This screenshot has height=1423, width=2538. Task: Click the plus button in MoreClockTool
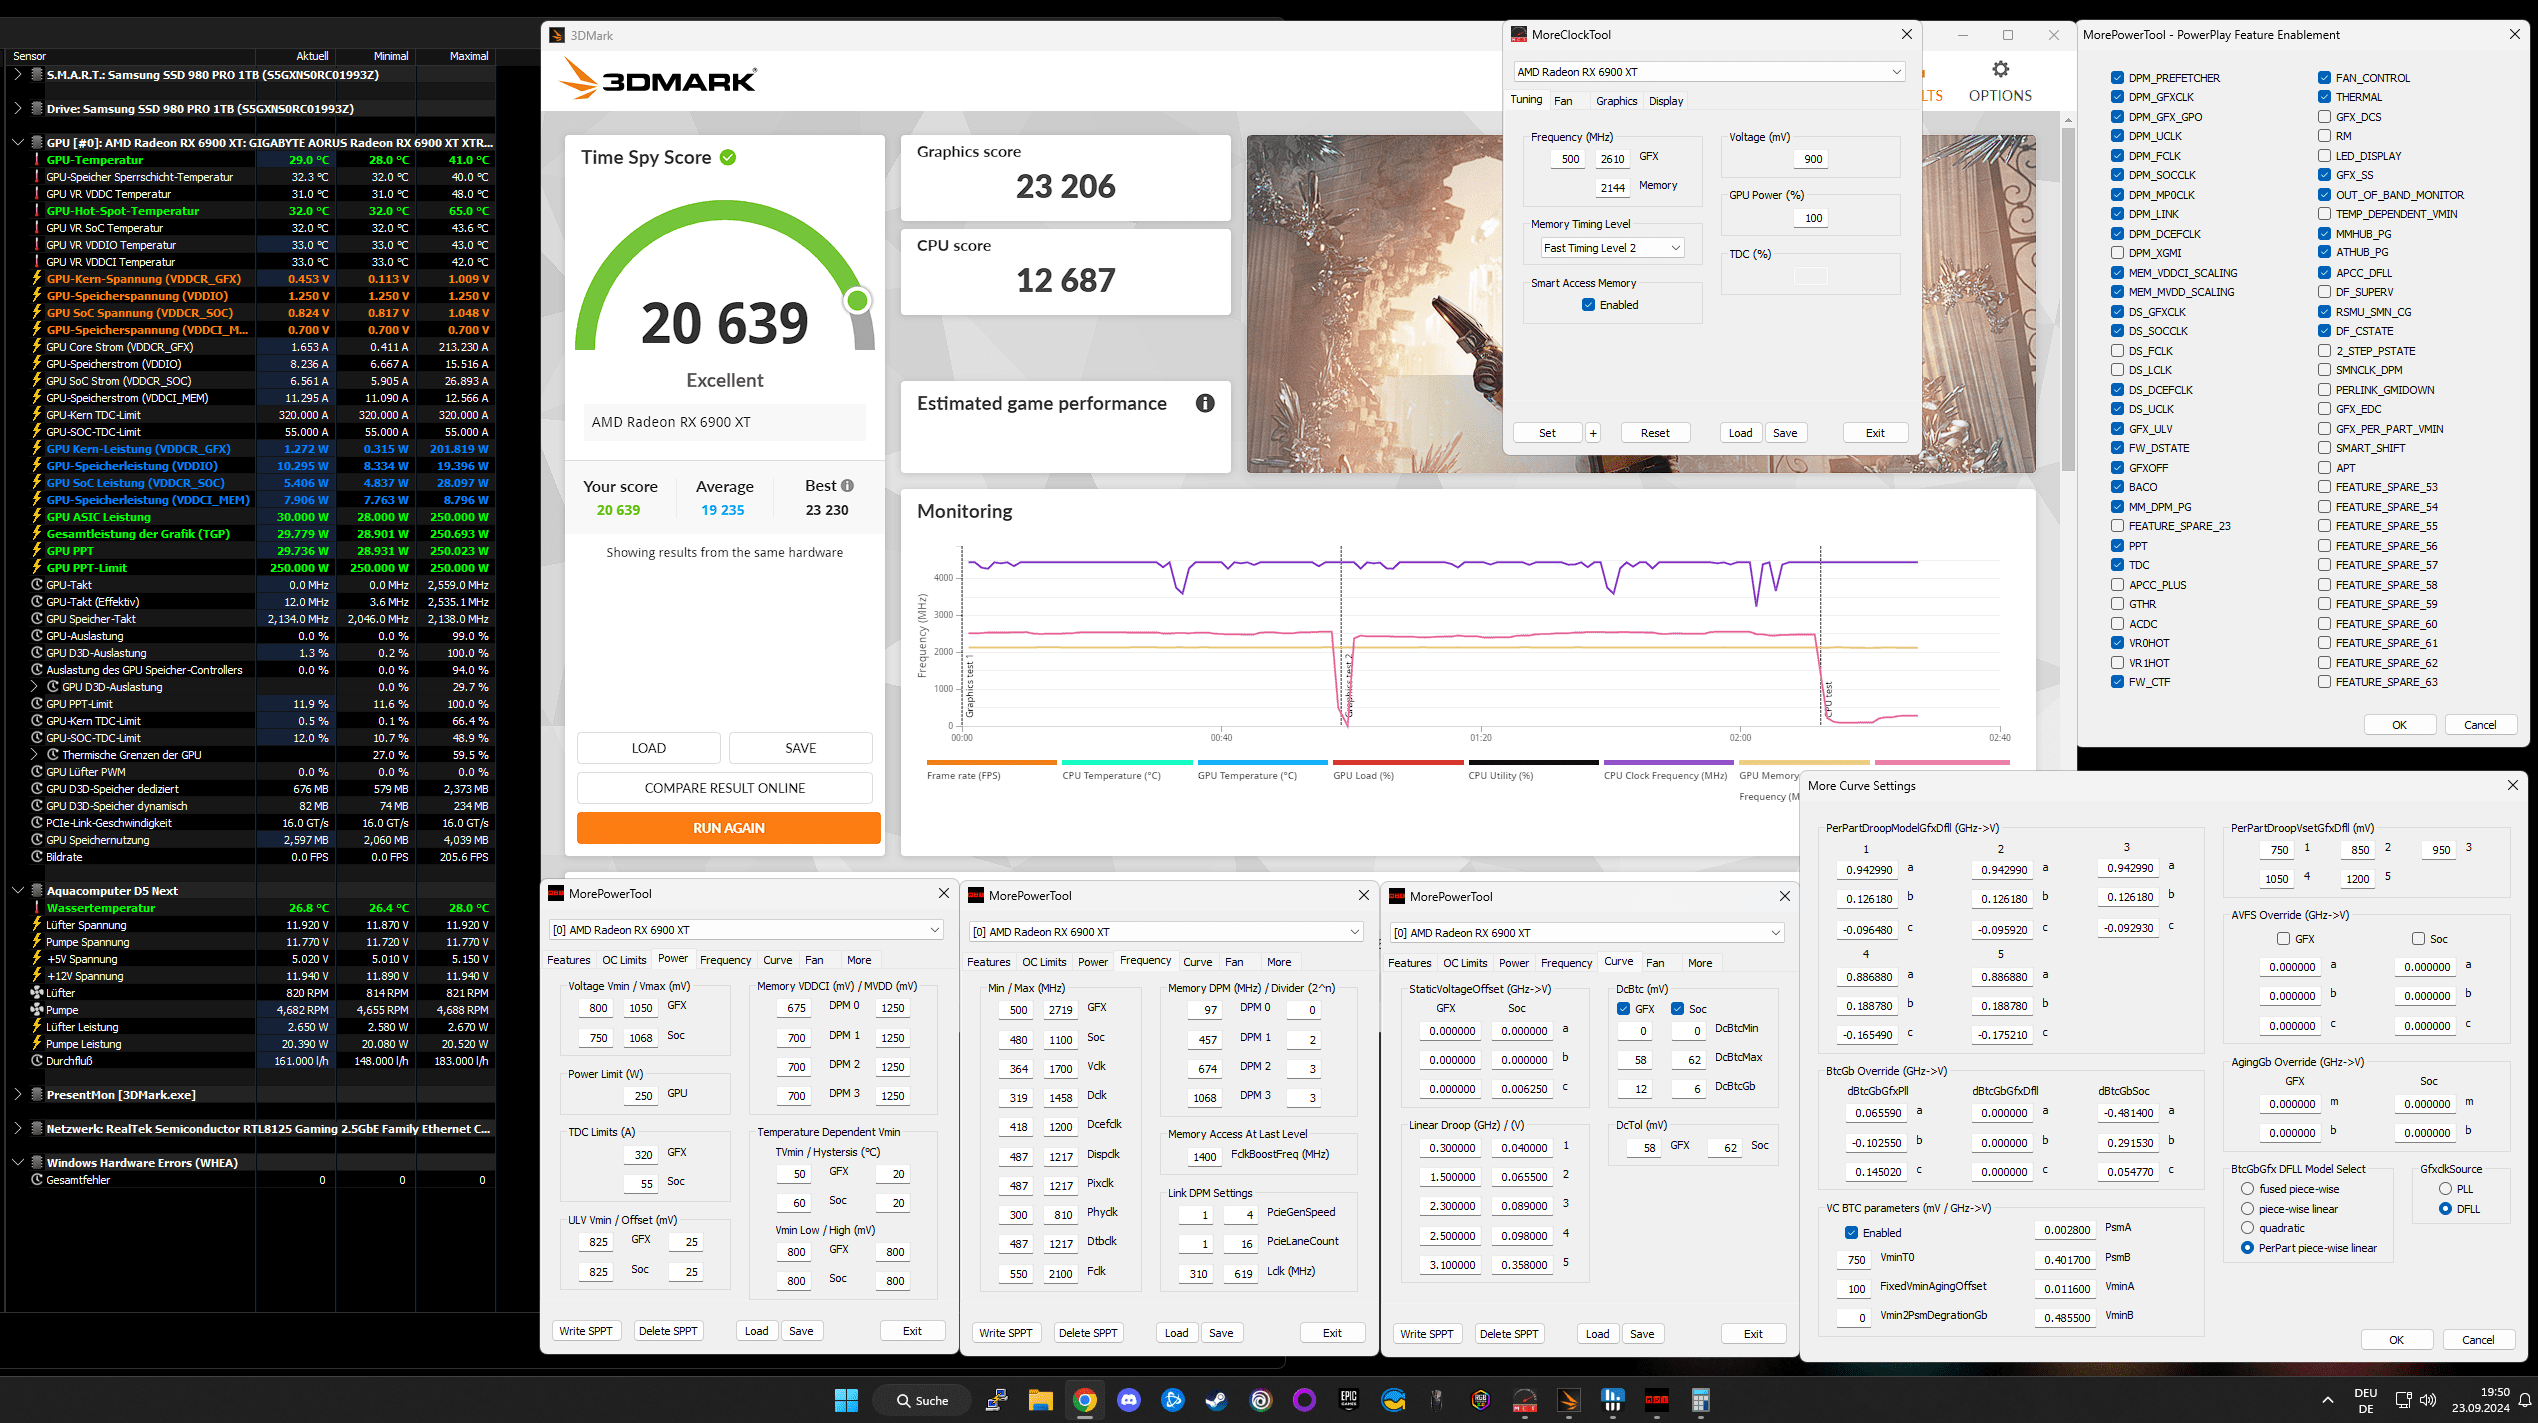tap(1593, 433)
